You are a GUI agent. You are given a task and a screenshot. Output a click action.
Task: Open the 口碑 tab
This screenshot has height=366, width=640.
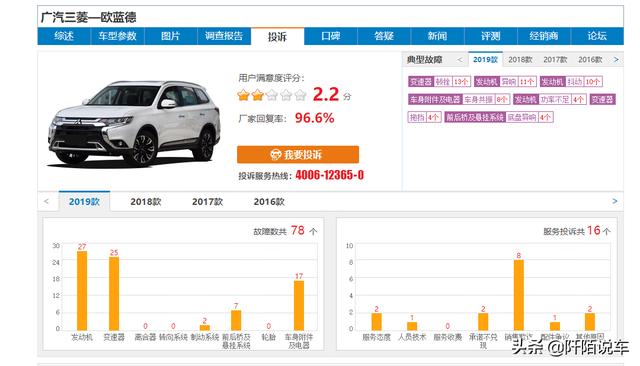click(x=331, y=36)
